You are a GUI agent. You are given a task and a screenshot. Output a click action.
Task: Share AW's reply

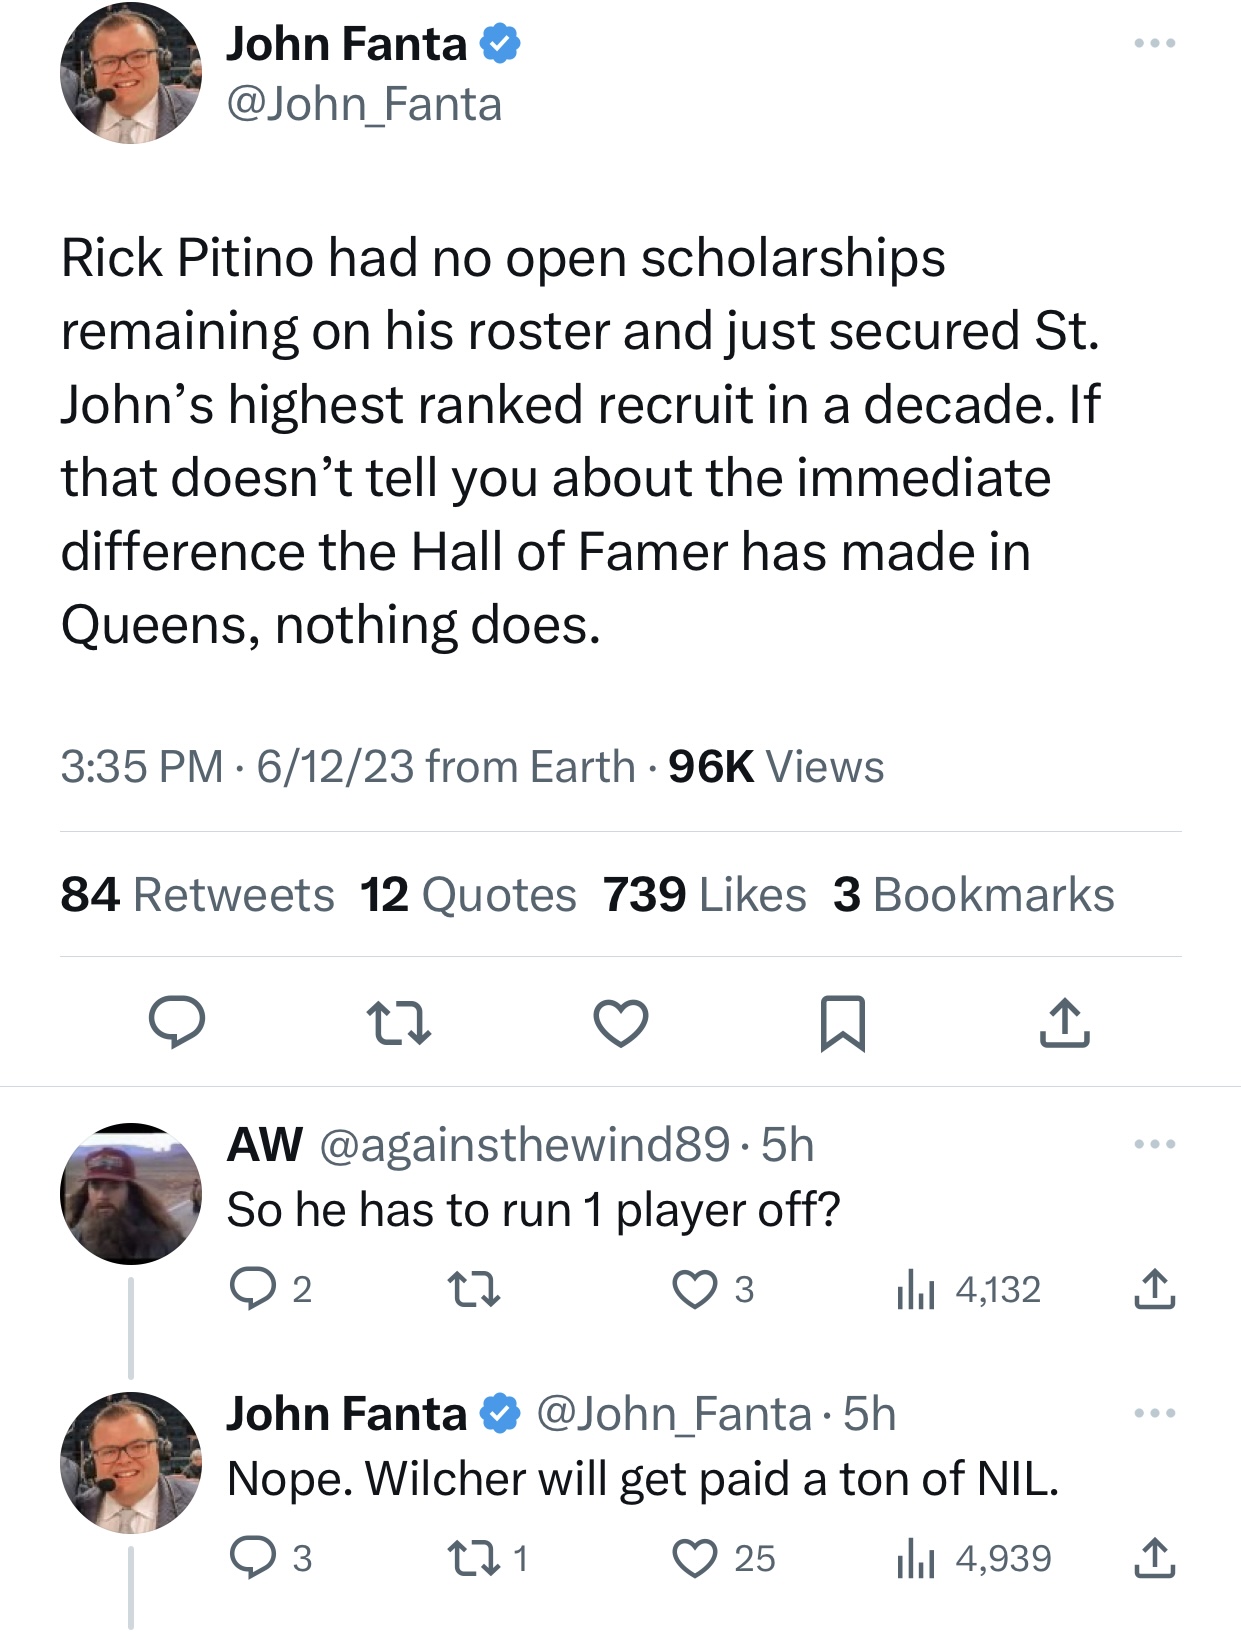[x=1154, y=1289]
